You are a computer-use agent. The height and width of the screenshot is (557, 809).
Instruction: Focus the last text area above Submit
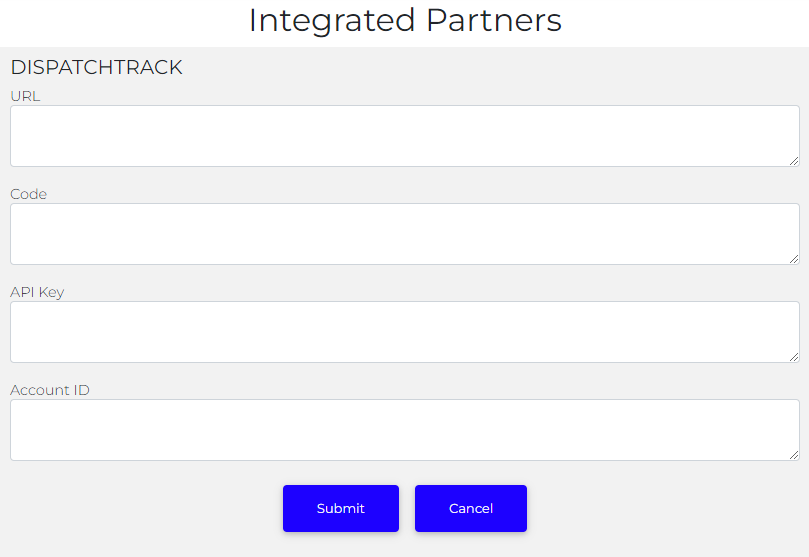pos(404,429)
